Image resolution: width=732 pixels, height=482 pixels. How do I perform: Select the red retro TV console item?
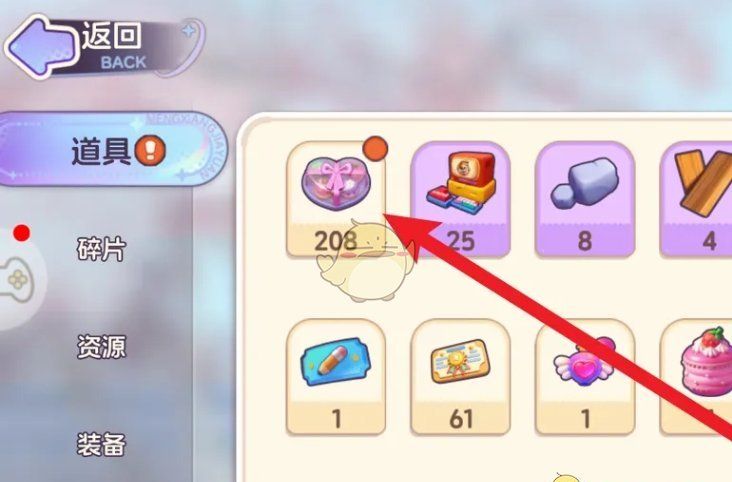(460, 199)
